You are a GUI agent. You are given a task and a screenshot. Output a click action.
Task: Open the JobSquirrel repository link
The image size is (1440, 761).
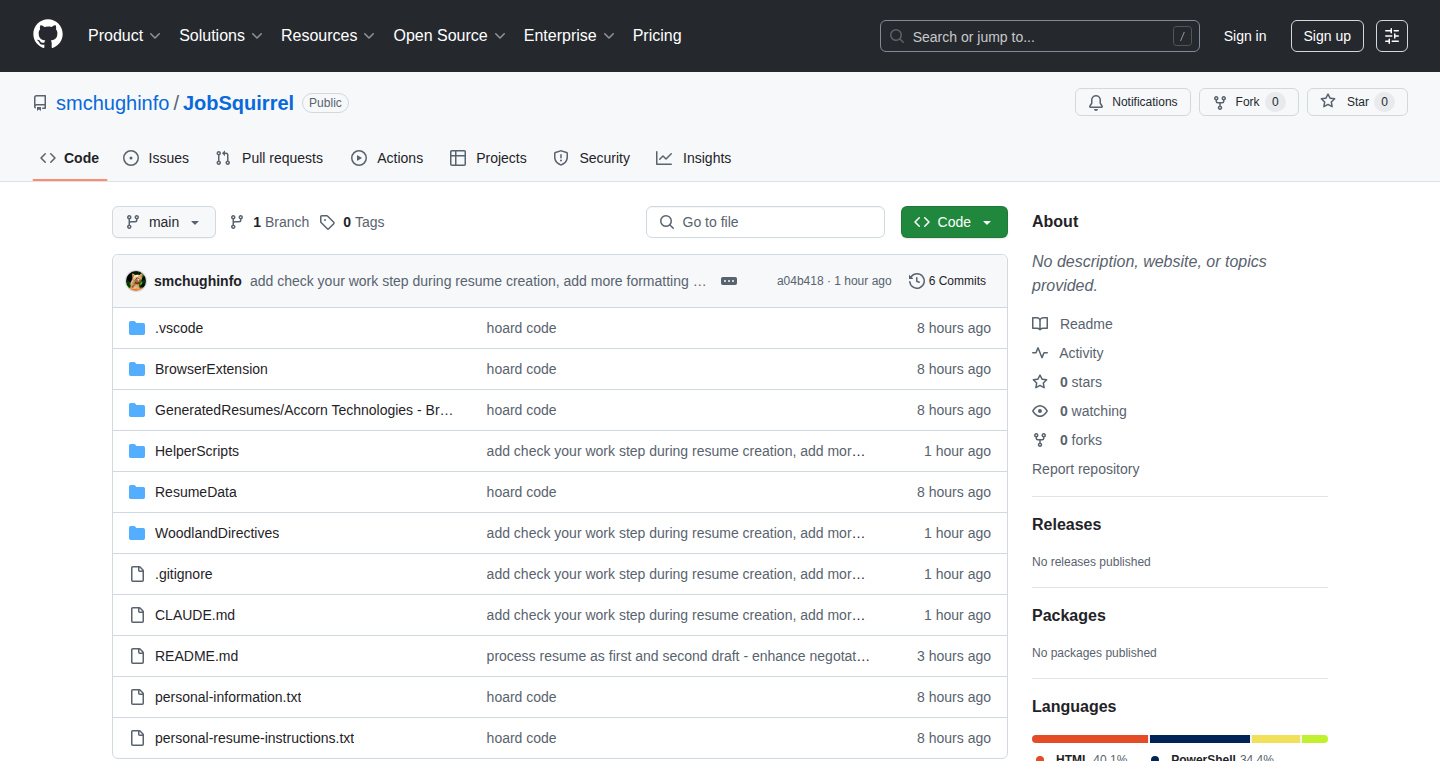pyautogui.click(x=239, y=103)
